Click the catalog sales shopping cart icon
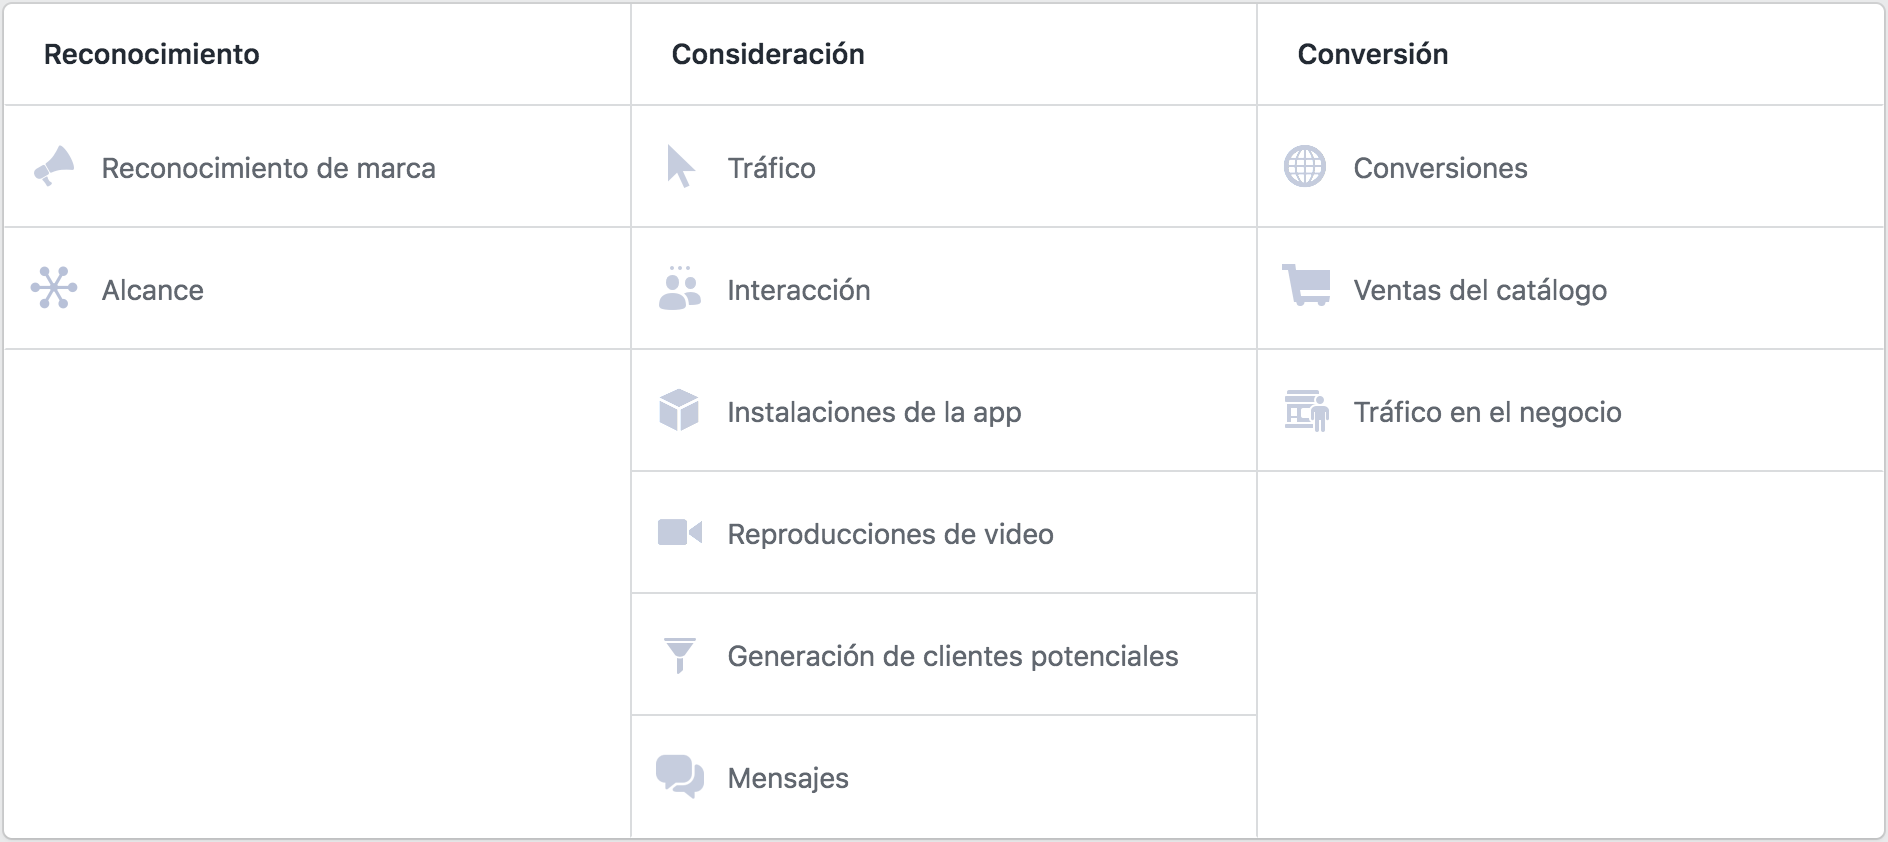 [x=1306, y=285]
